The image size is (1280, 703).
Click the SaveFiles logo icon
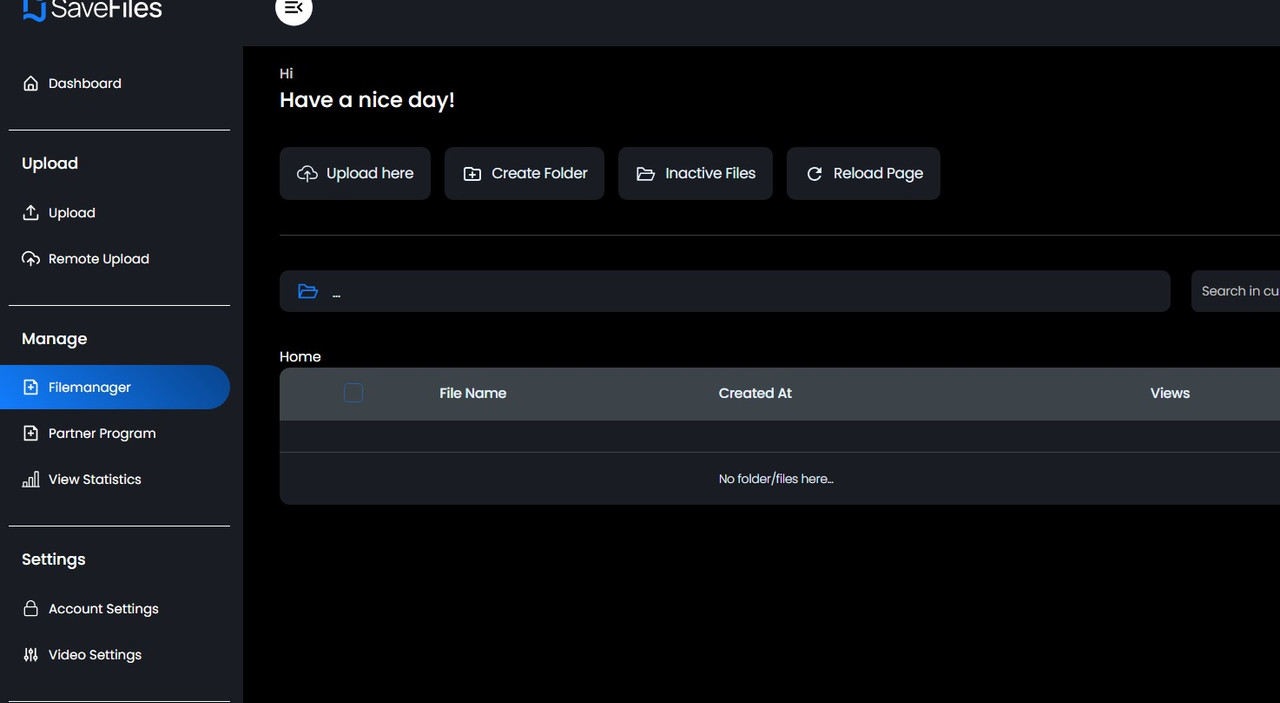(34, 10)
